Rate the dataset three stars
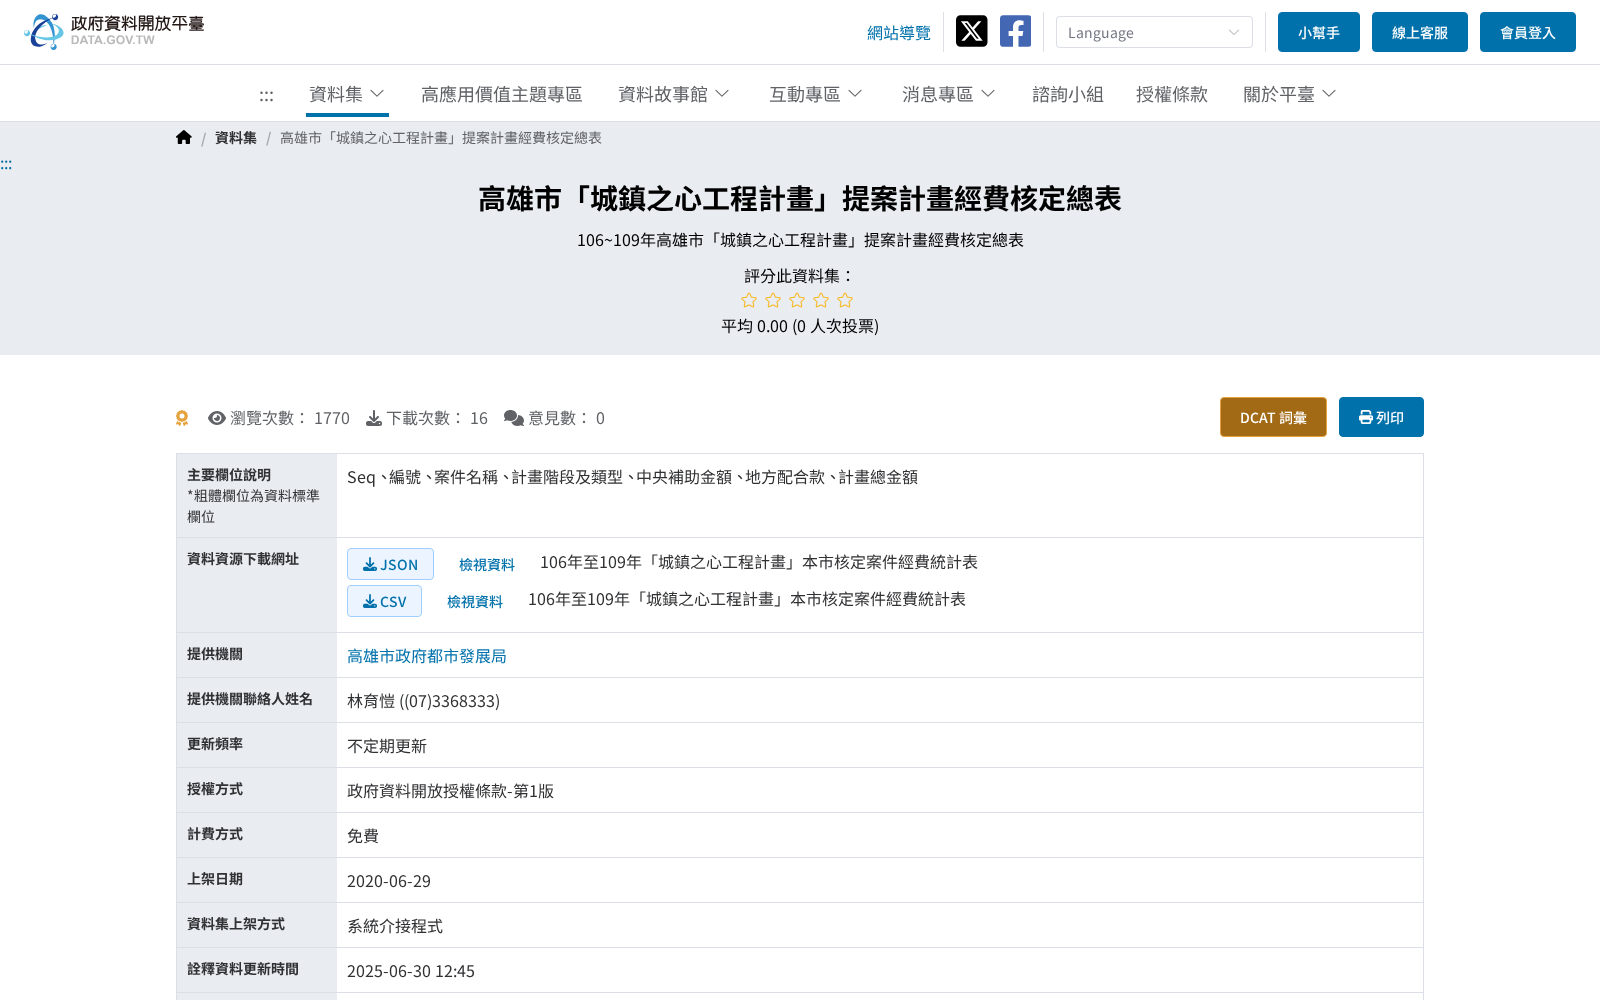The width and height of the screenshot is (1600, 1000). [797, 300]
